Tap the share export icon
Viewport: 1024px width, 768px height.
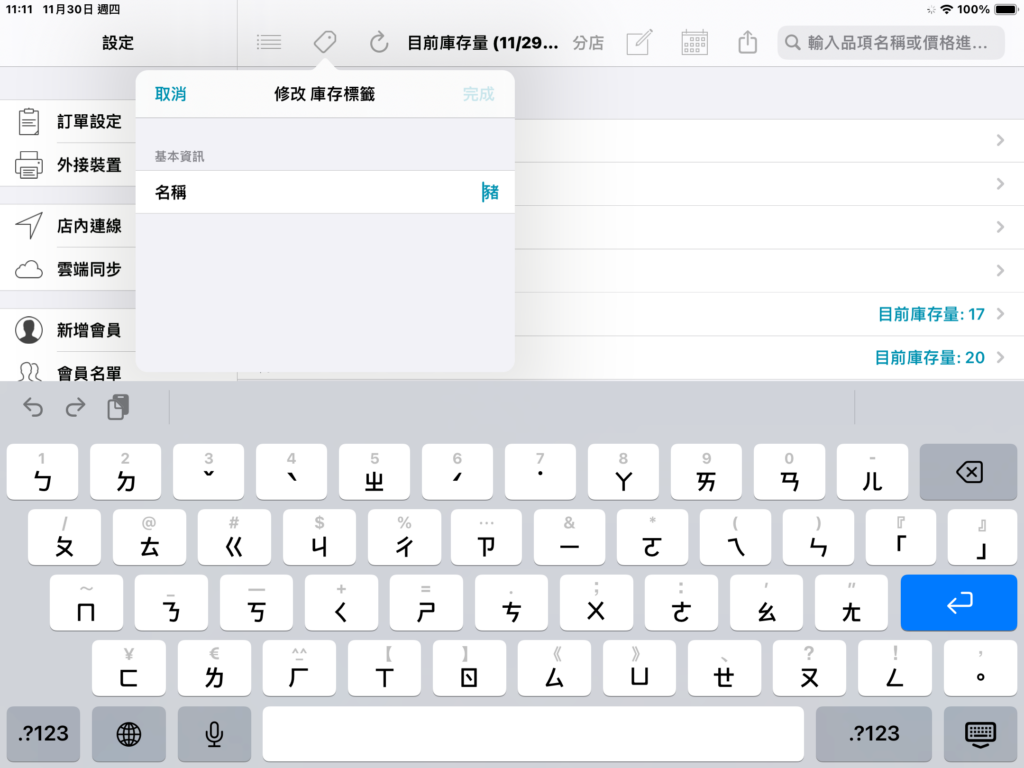click(748, 42)
